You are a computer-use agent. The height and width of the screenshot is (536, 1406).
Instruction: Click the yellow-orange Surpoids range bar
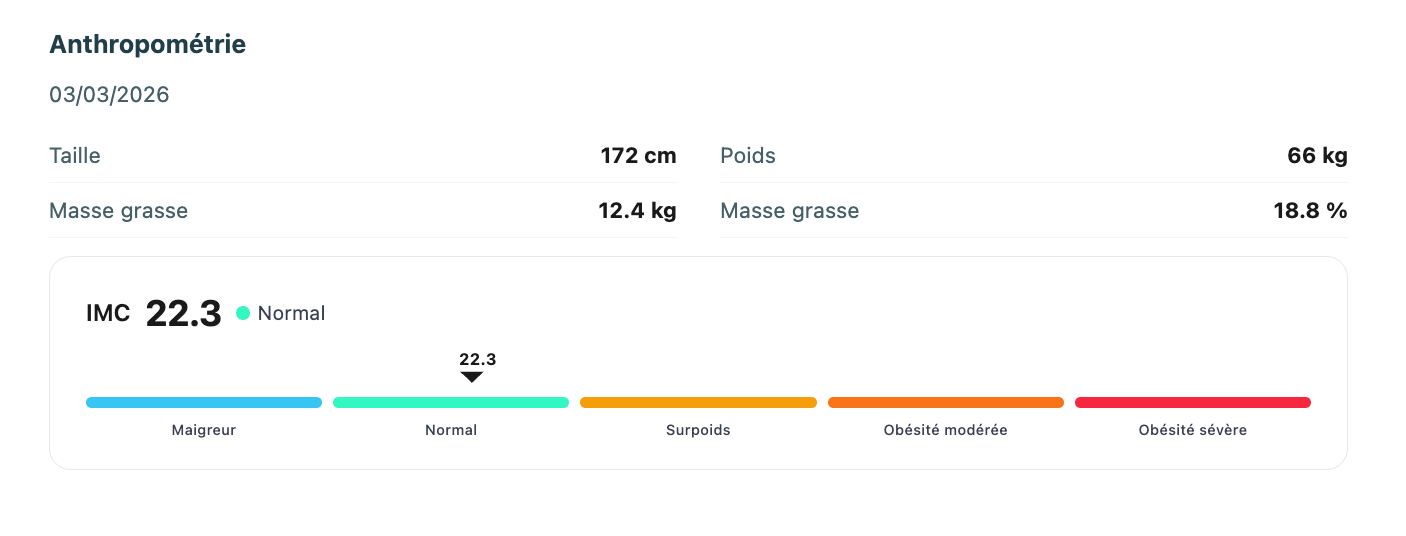pyautogui.click(x=698, y=403)
